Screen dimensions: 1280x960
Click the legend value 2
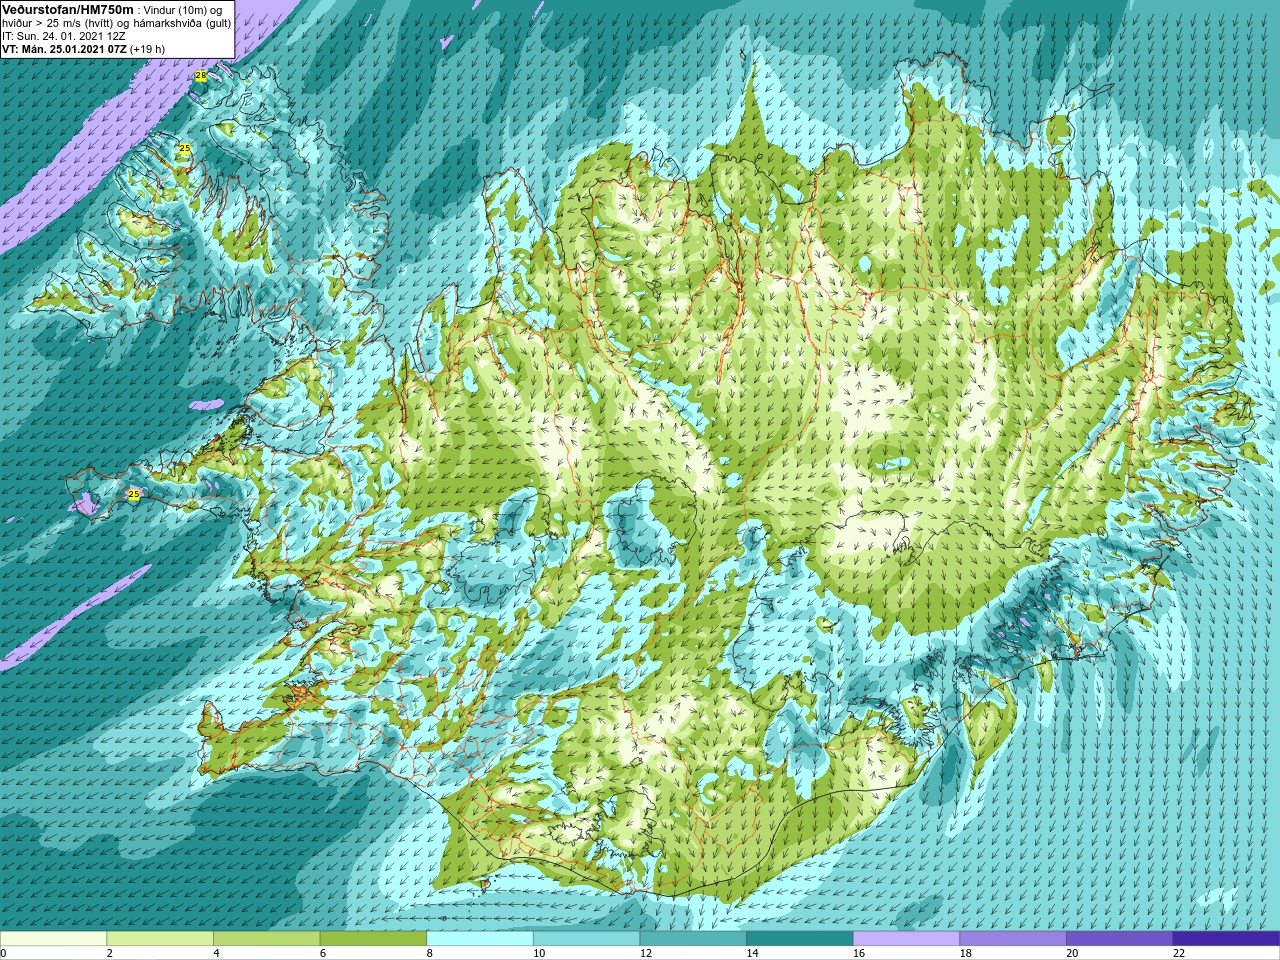tap(110, 953)
